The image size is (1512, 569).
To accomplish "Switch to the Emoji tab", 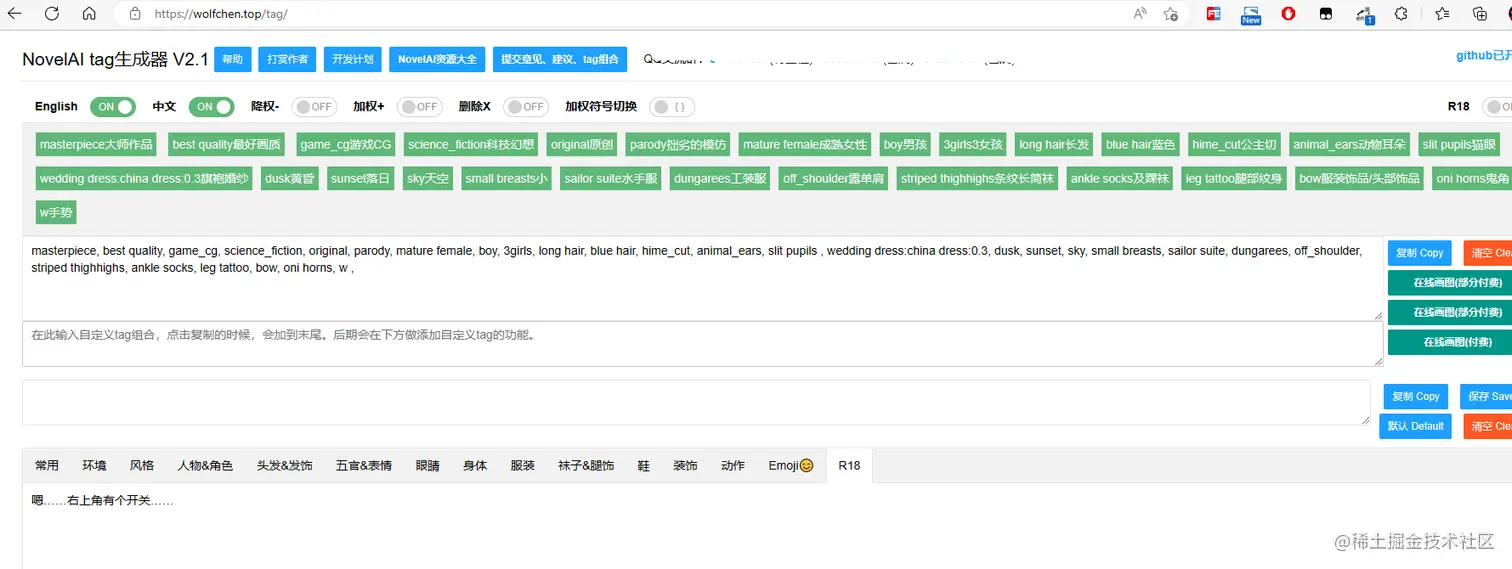I will [791, 466].
